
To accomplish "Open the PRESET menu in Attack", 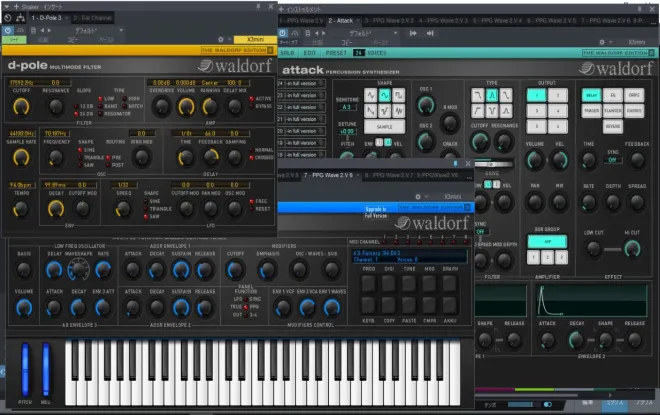I will coord(336,53).
